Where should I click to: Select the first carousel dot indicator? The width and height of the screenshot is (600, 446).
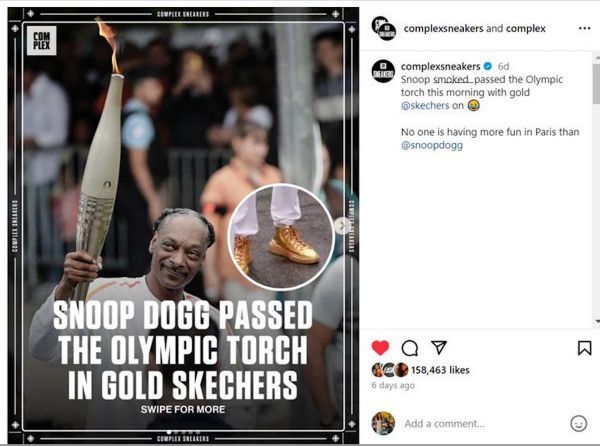169,432
